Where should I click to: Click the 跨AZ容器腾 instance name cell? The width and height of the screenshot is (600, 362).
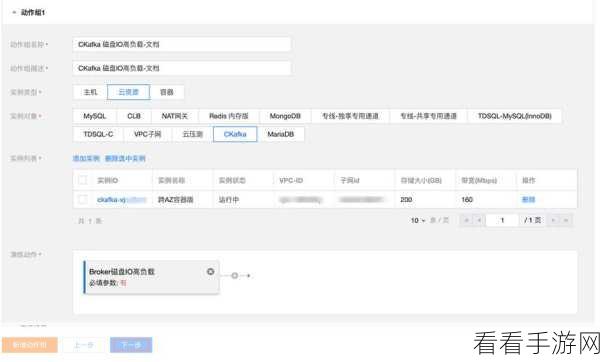(x=176, y=200)
